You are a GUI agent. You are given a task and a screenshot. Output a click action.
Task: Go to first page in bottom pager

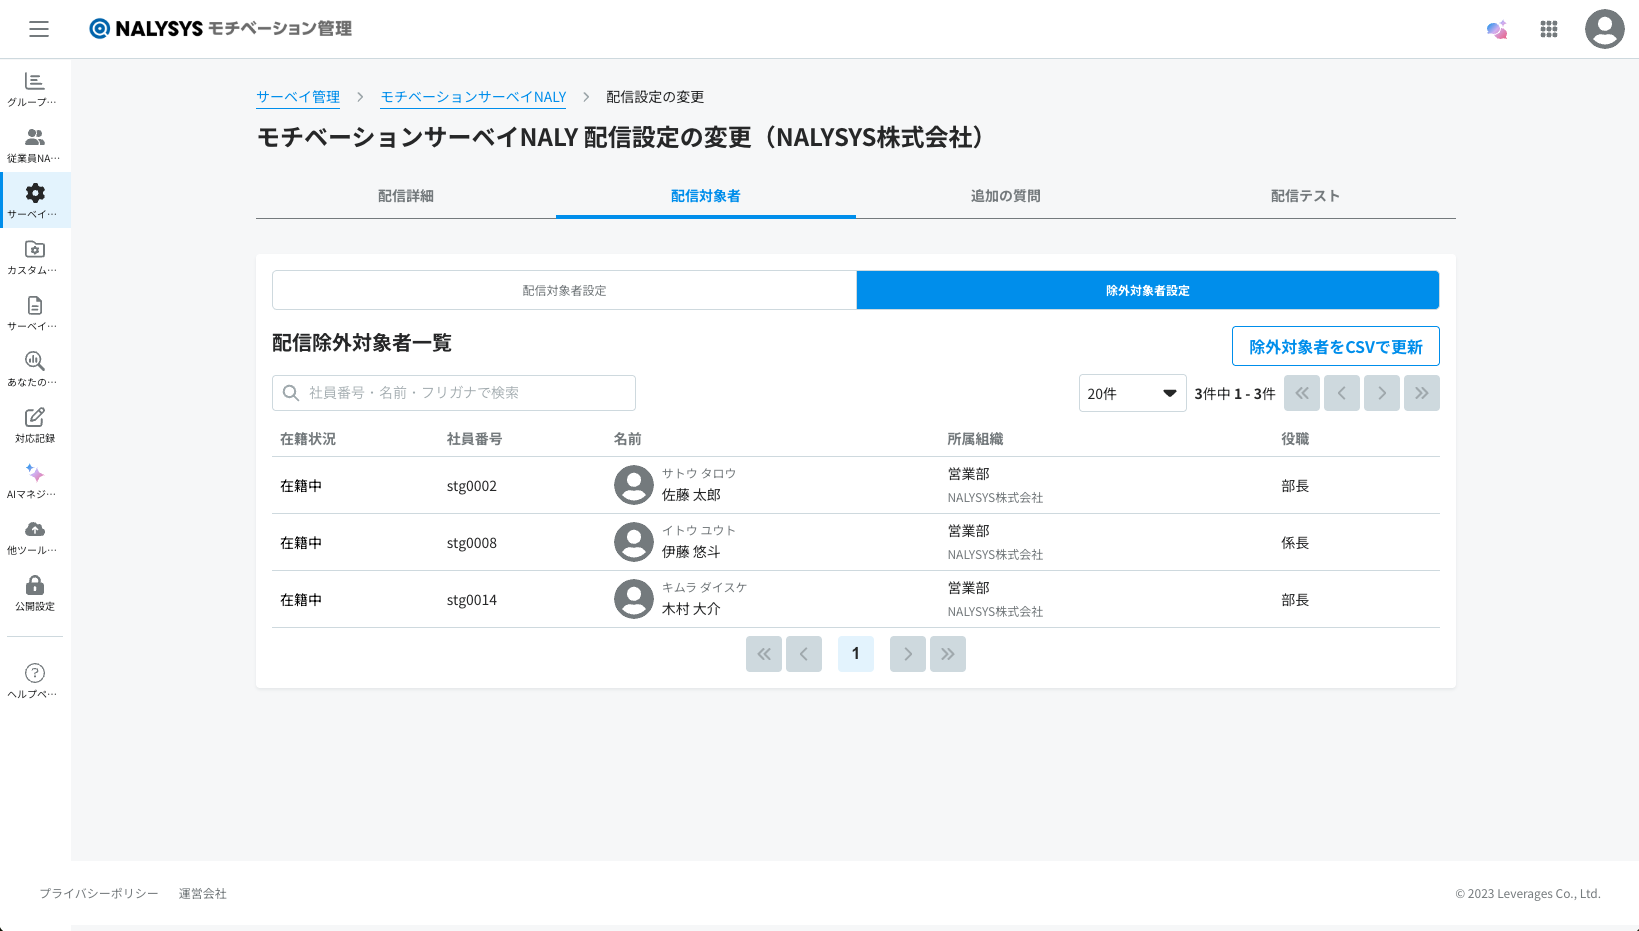pos(764,654)
